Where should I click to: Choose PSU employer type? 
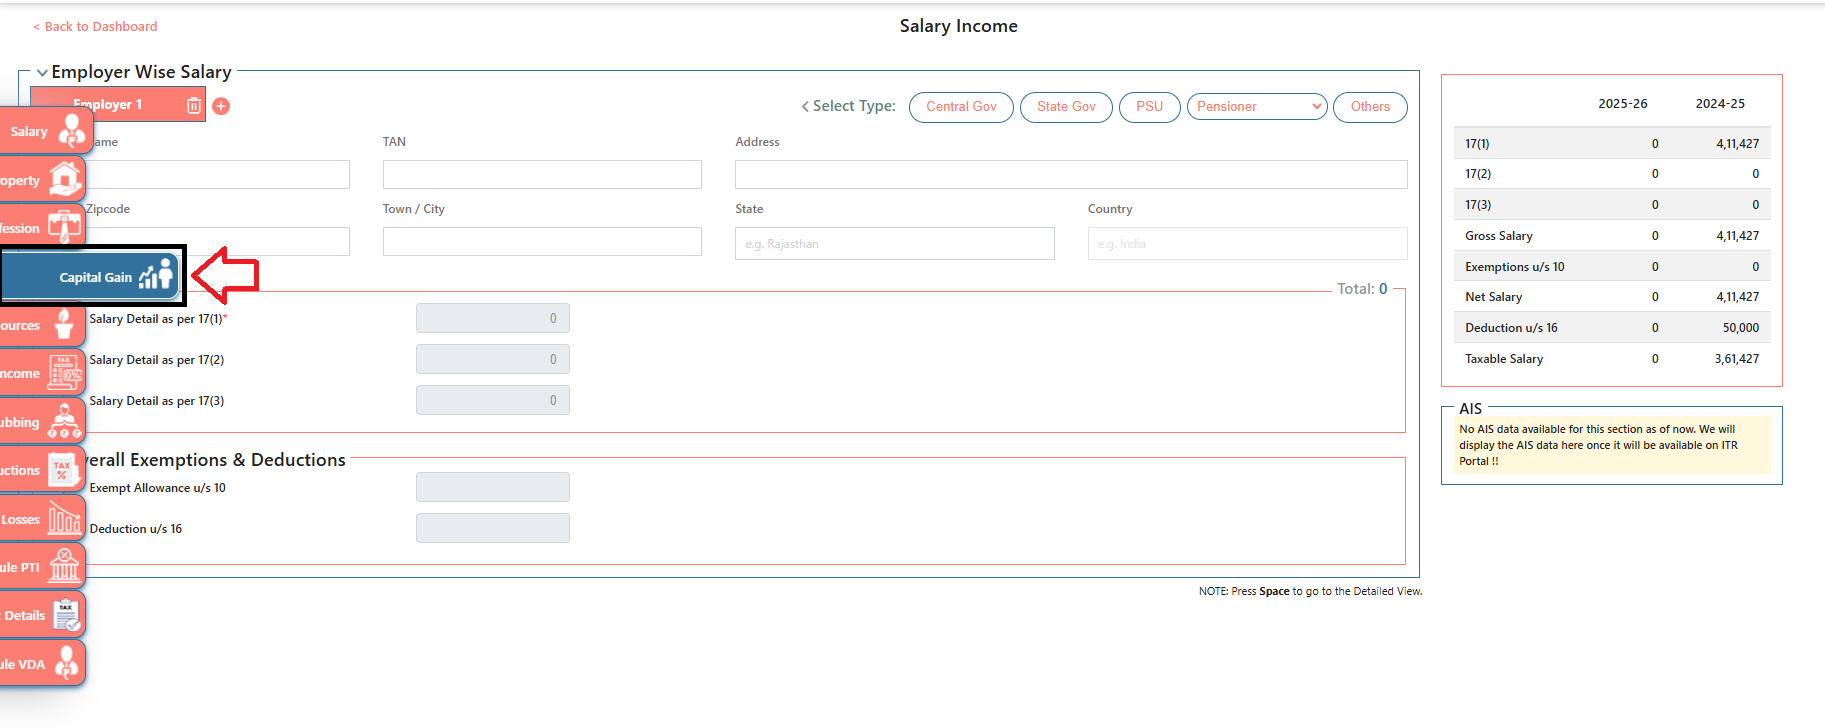[x=1149, y=107]
